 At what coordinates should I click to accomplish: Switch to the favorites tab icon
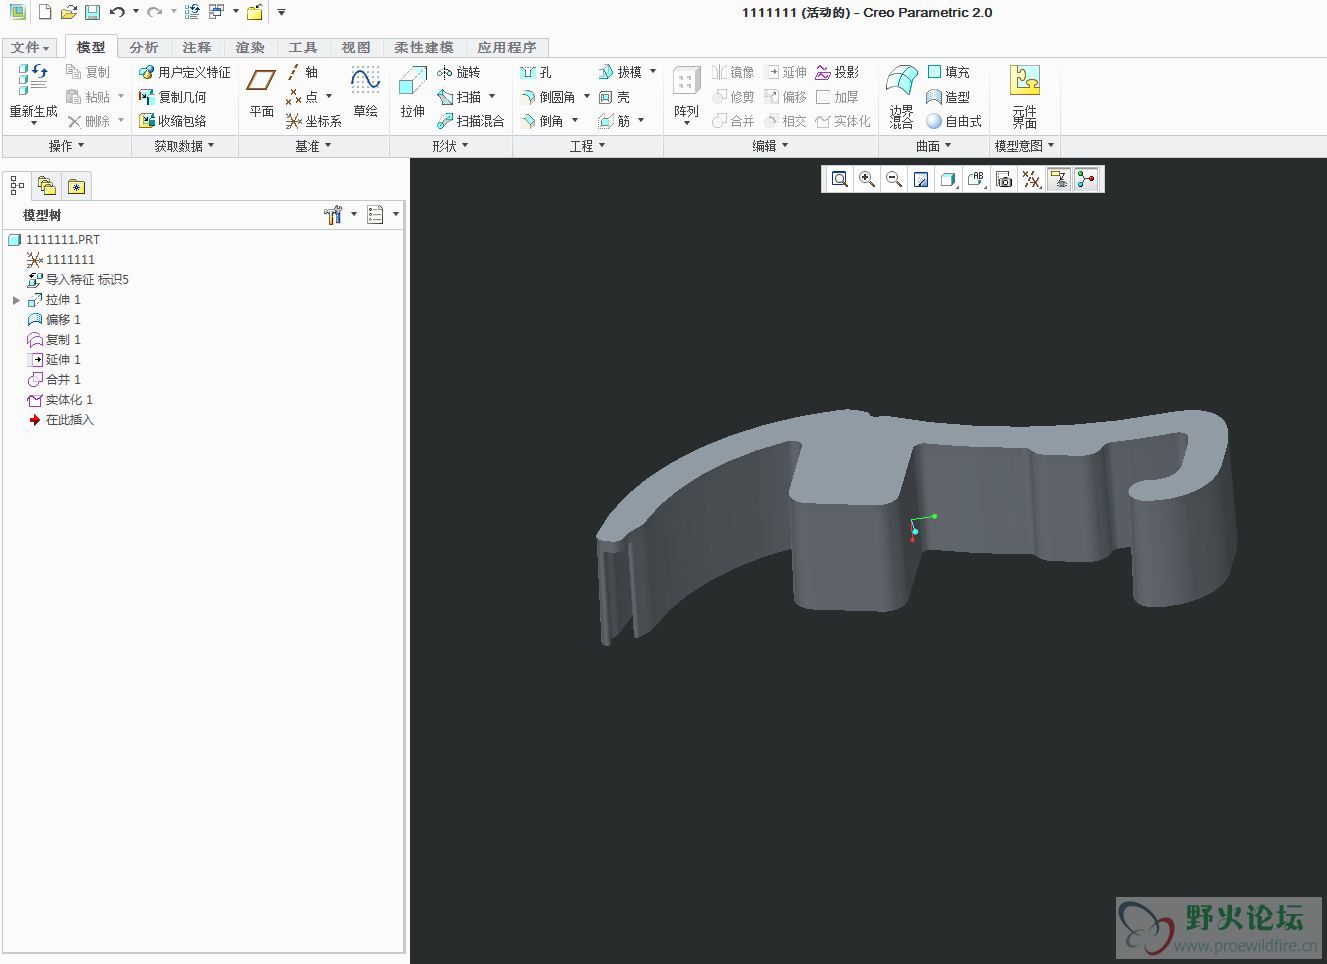click(76, 185)
